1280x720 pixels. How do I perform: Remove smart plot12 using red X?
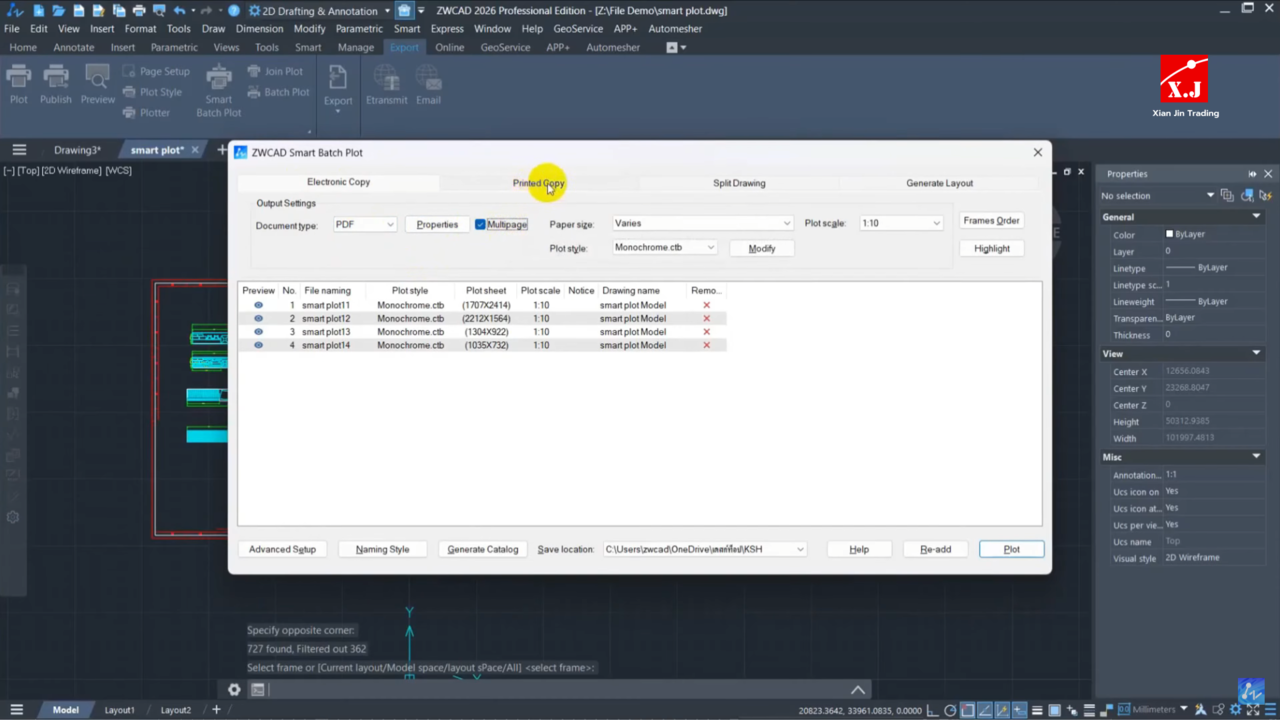(x=706, y=318)
